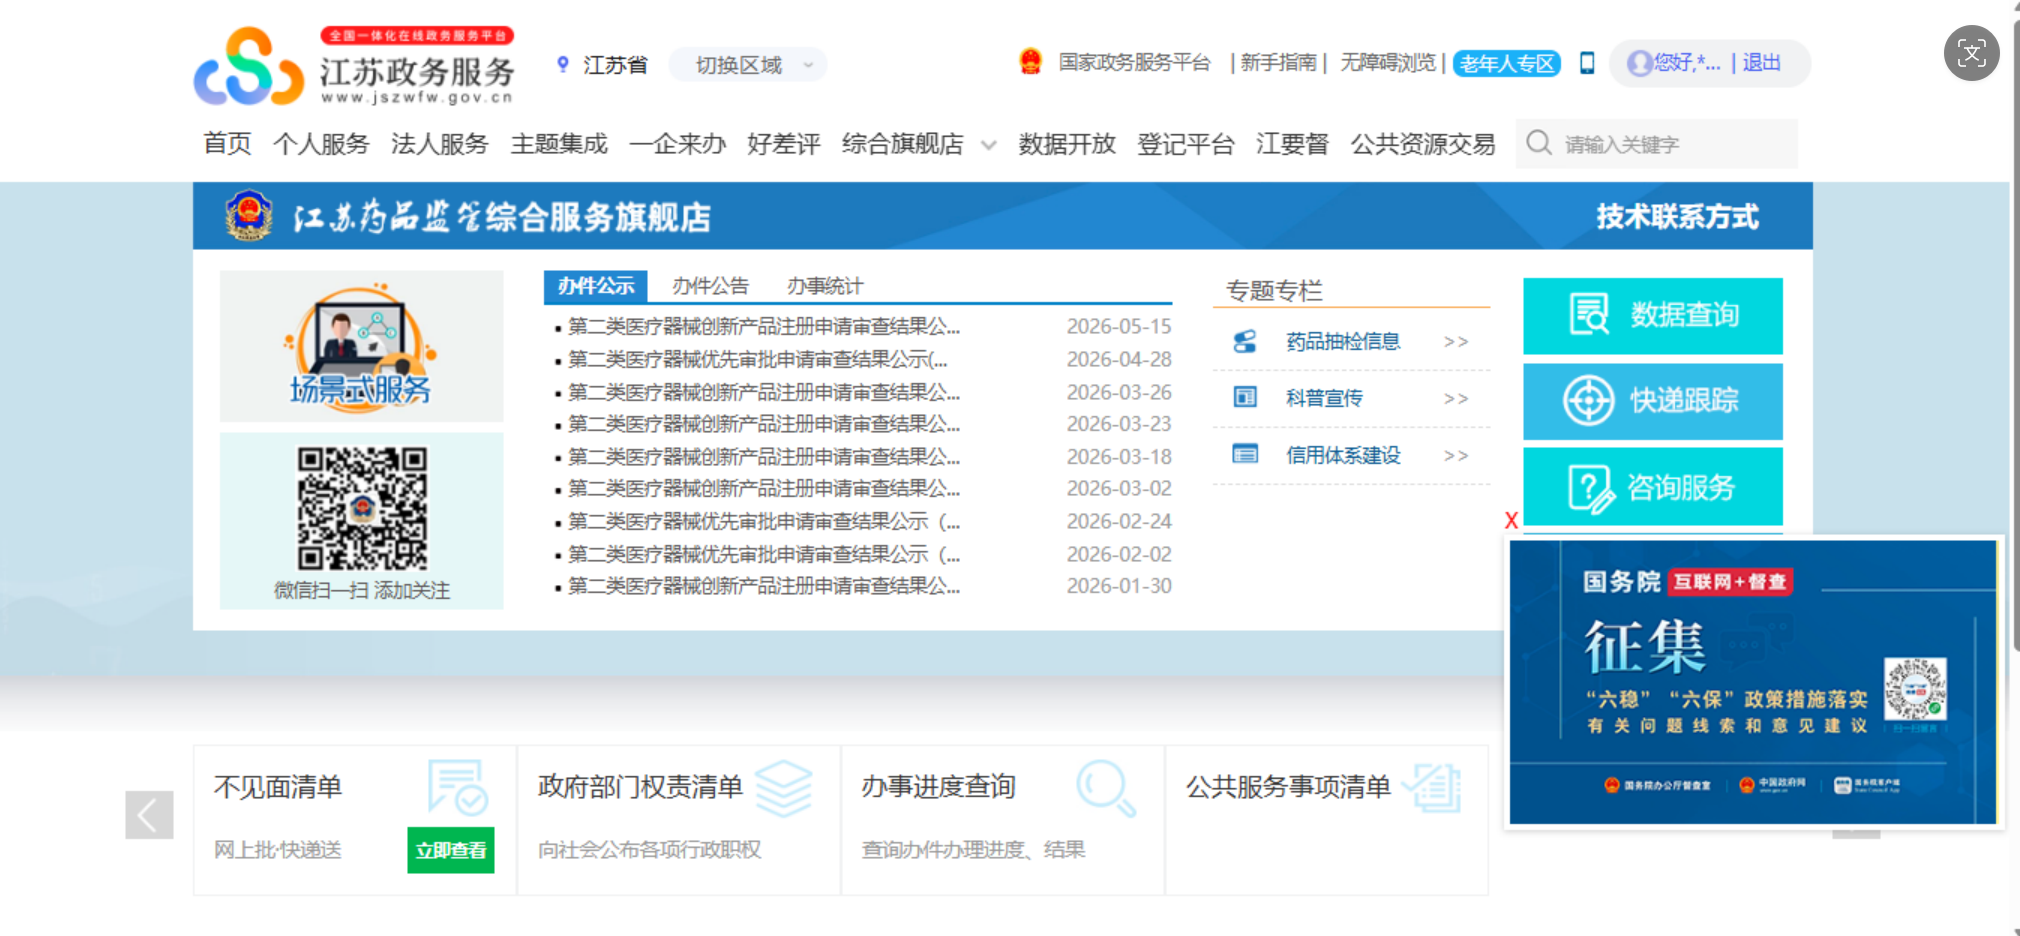The width and height of the screenshot is (2020, 936).
Task: Go to 首页 in the navigation
Action: (x=227, y=143)
